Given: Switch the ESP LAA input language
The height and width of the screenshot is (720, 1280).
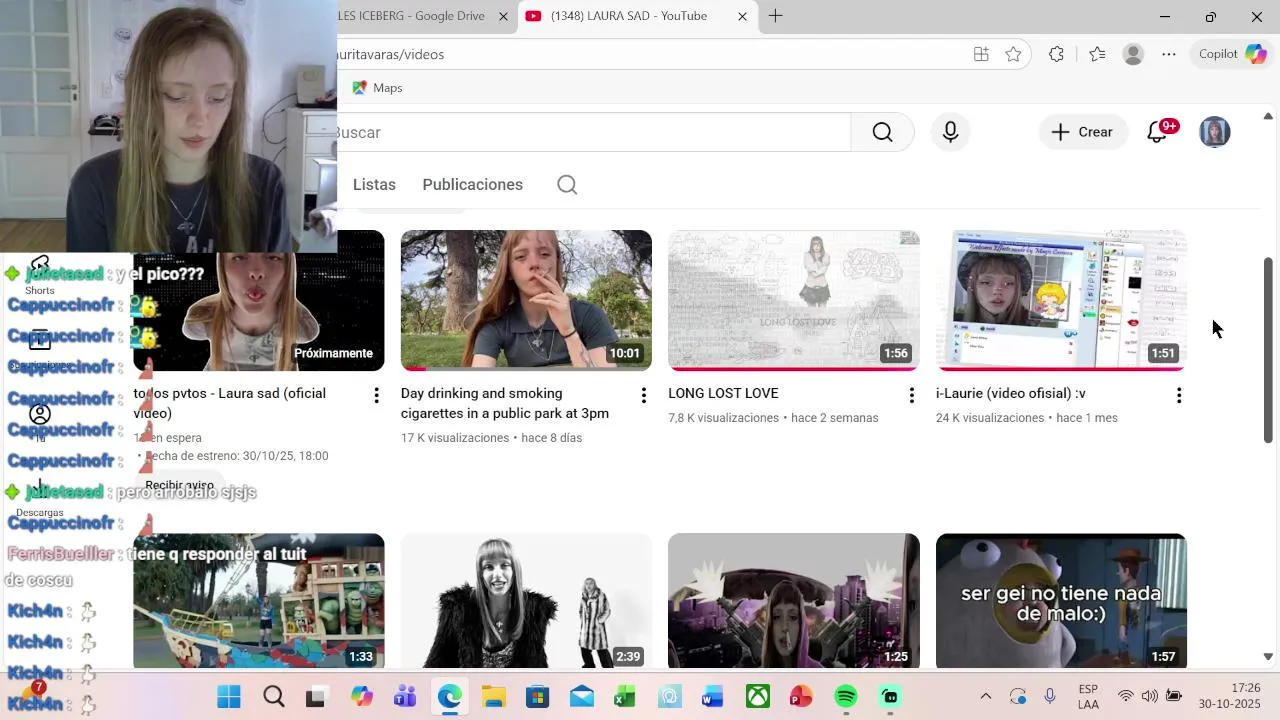Looking at the screenshot, I should tap(1088, 696).
